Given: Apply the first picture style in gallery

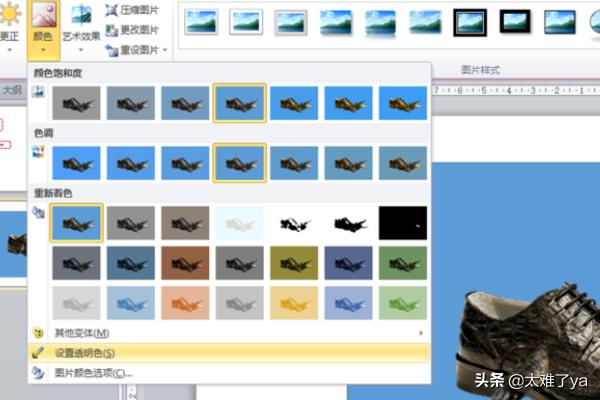Looking at the screenshot, I should (x=201, y=22).
